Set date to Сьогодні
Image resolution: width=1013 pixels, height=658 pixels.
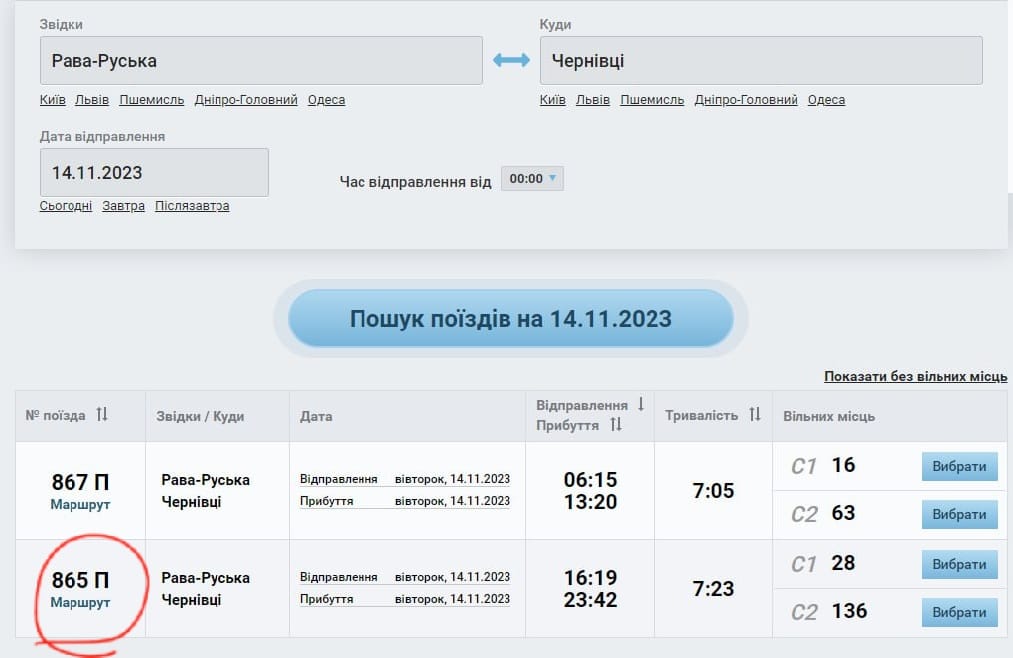tap(66, 205)
